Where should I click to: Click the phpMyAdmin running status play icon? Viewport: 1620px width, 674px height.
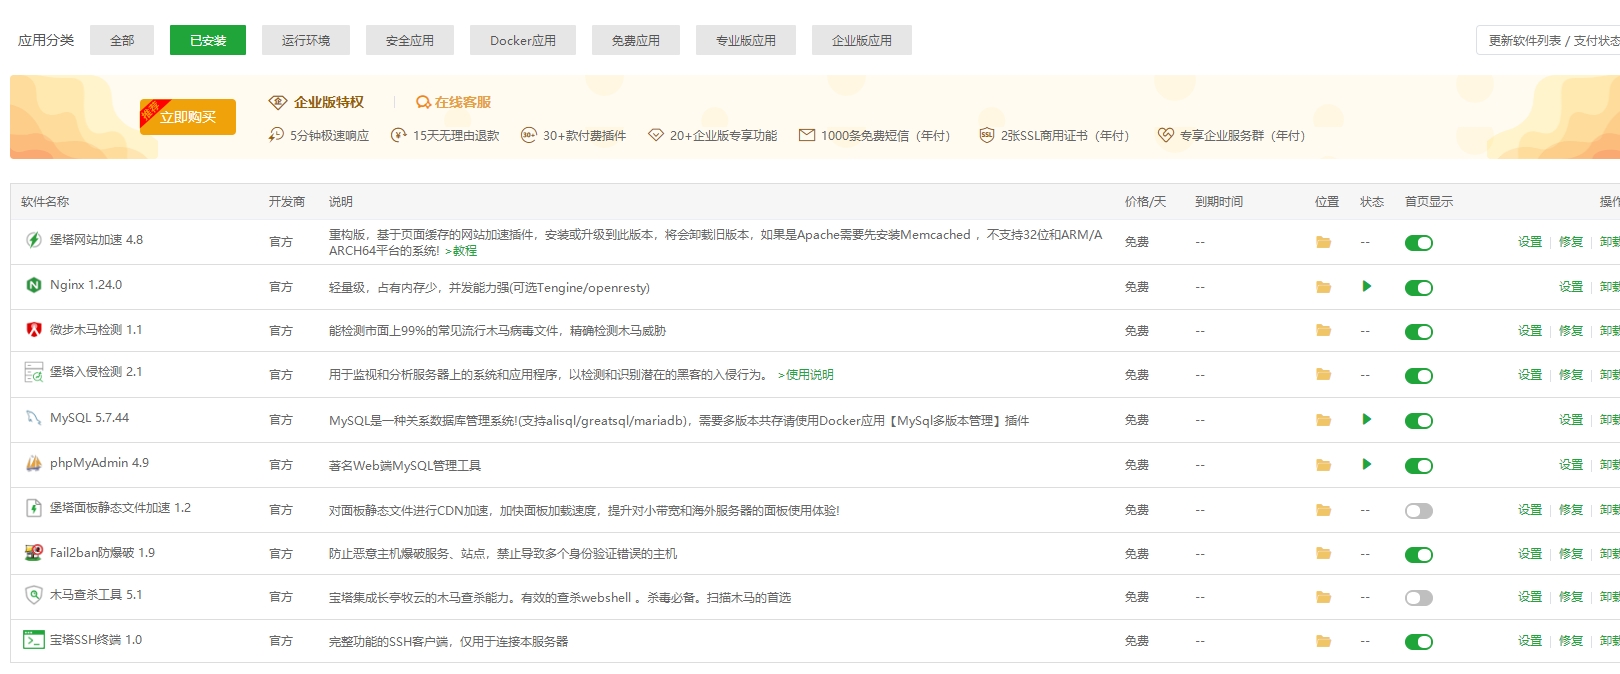[x=1366, y=464]
